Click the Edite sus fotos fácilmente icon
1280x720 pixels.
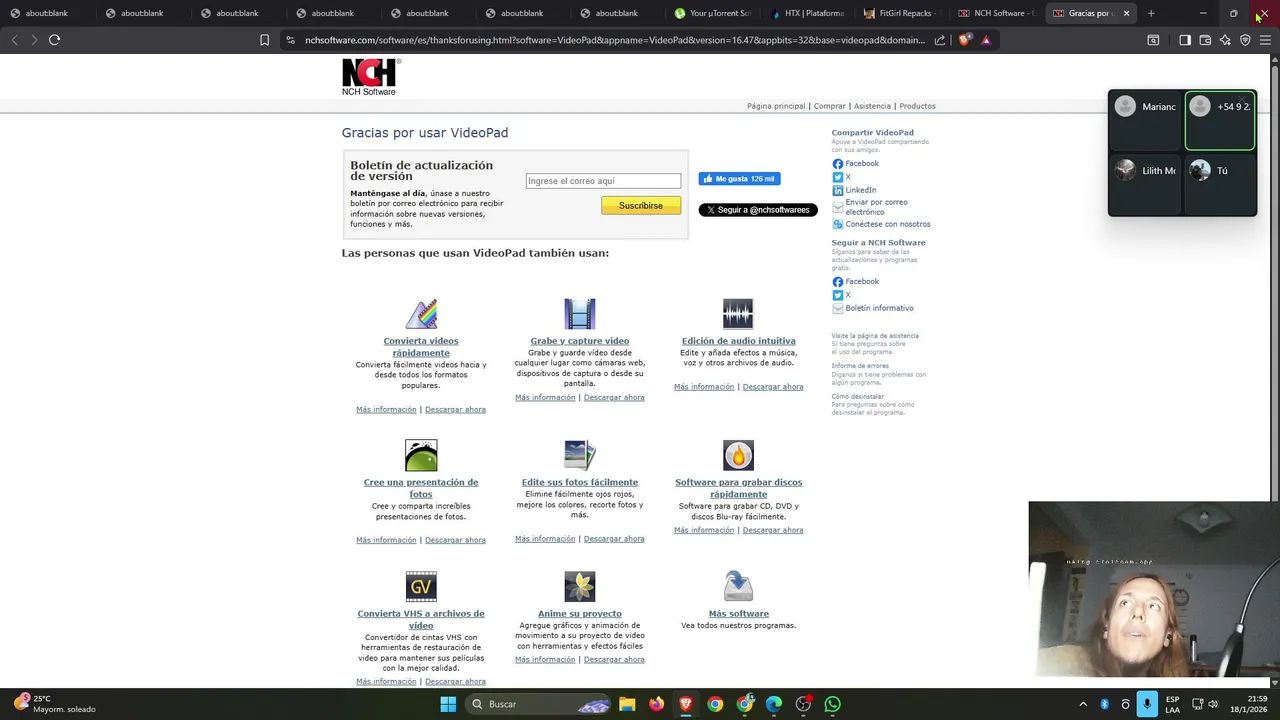coord(579,455)
